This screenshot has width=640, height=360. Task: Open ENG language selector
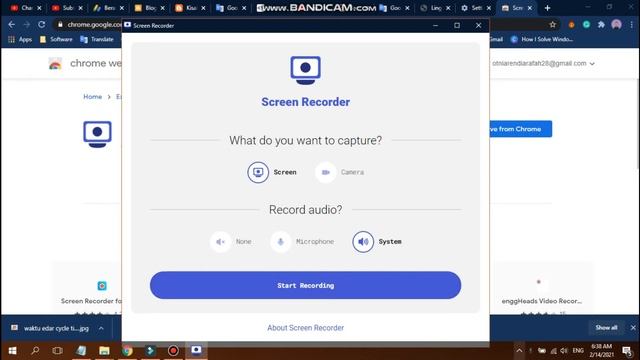pyautogui.click(x=578, y=351)
